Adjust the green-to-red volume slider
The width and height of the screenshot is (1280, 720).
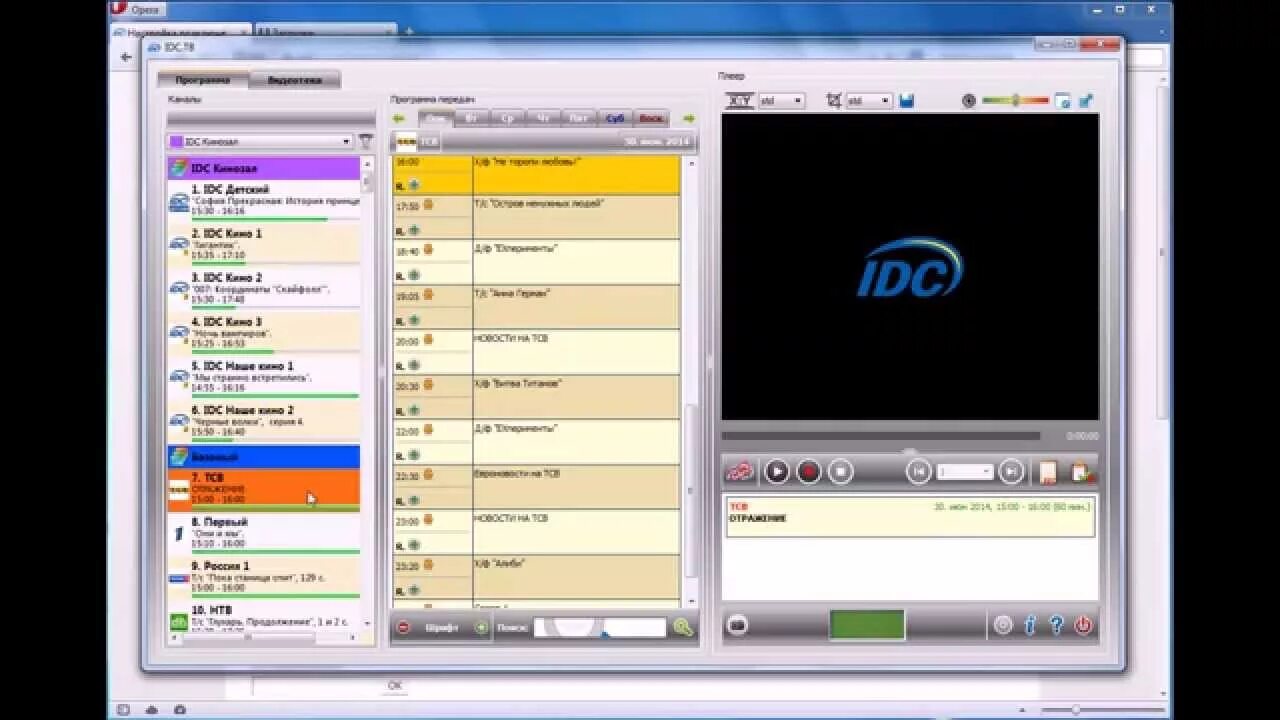1015,101
